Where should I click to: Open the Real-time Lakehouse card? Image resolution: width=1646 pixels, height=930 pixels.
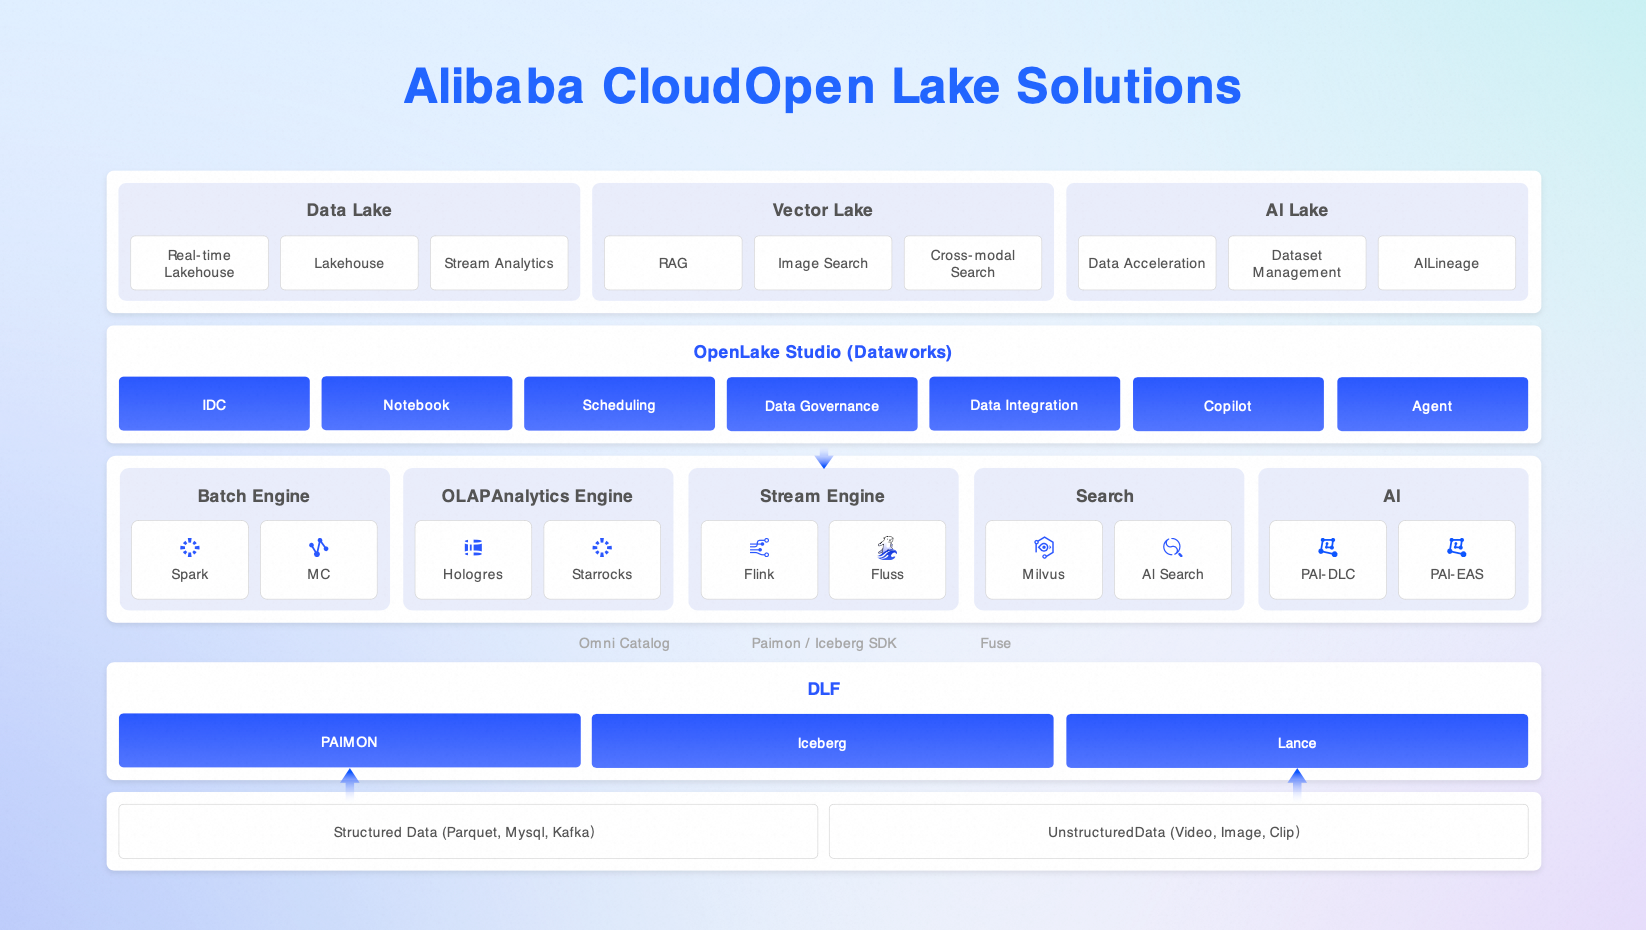[199, 263]
